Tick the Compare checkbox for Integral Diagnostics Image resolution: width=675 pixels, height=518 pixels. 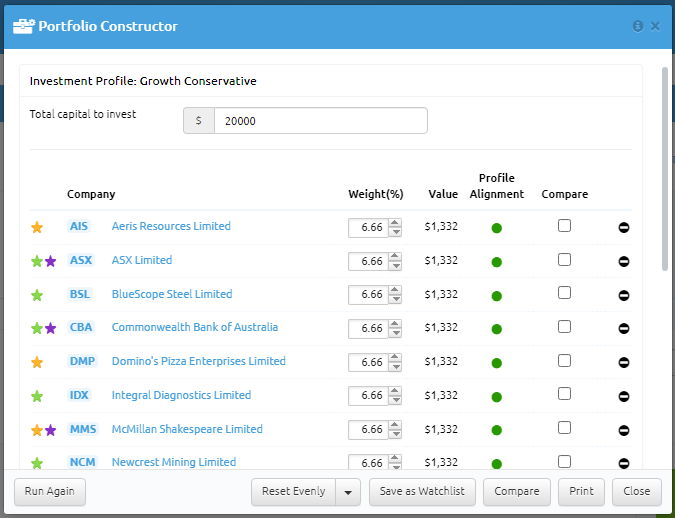[564, 394]
